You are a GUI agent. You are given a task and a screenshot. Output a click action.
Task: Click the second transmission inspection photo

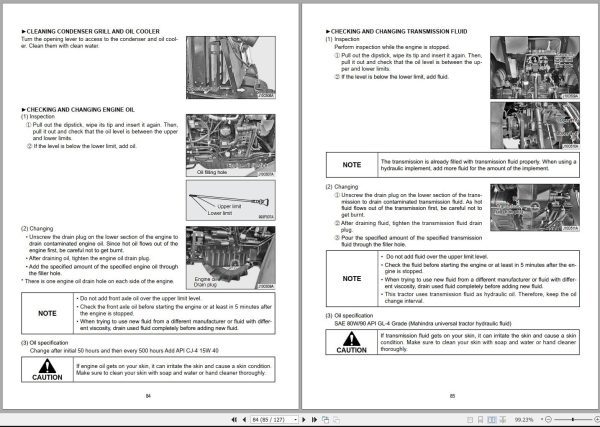[535, 125]
